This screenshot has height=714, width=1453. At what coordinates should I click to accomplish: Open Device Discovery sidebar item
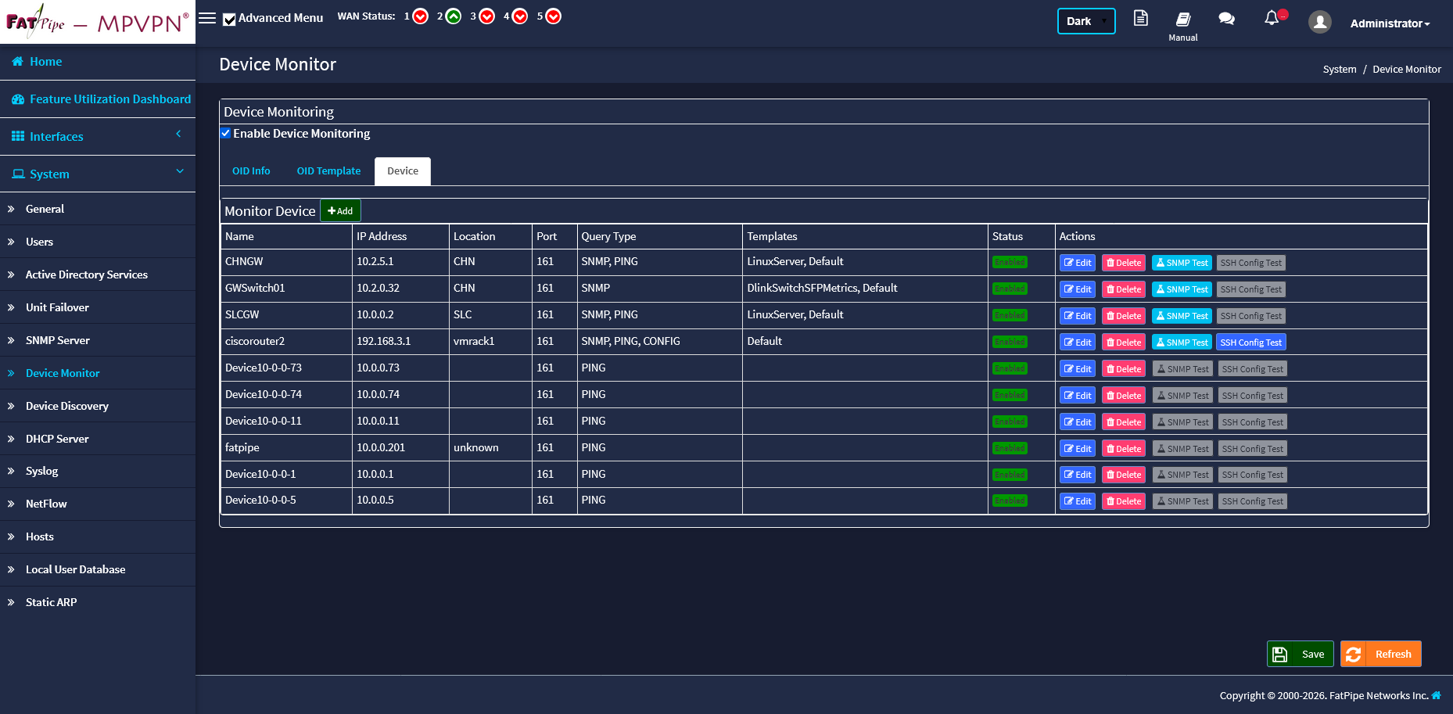coord(97,406)
